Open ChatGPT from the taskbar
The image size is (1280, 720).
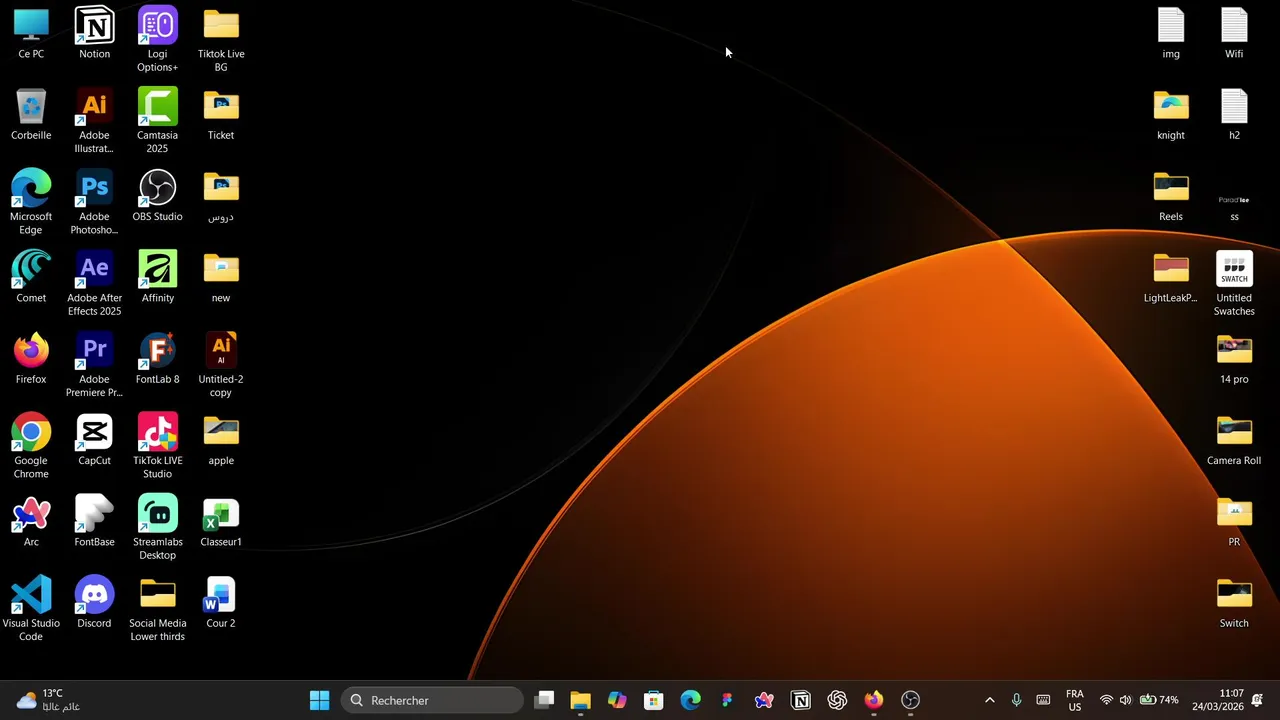[x=837, y=700]
